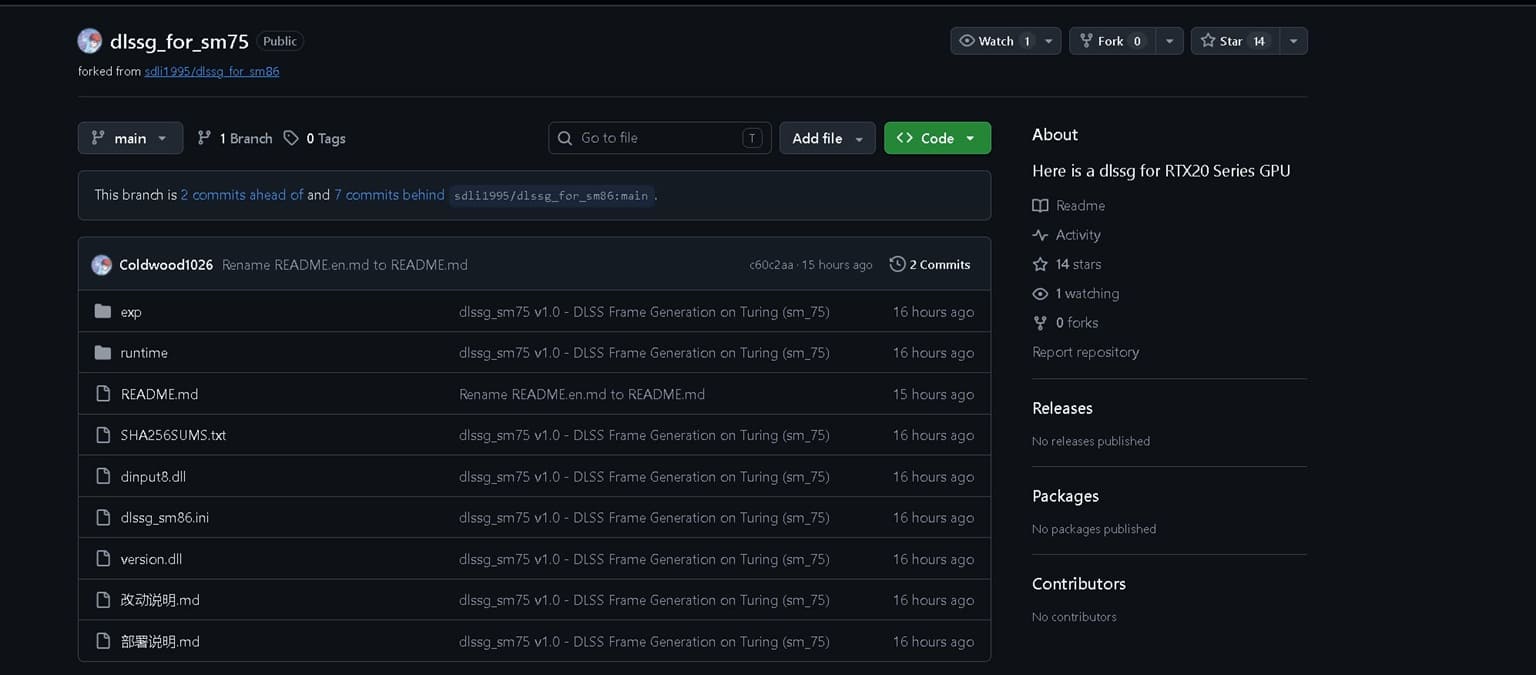Open the Activity link in About
The image size is (1536, 675).
coord(1067,235)
